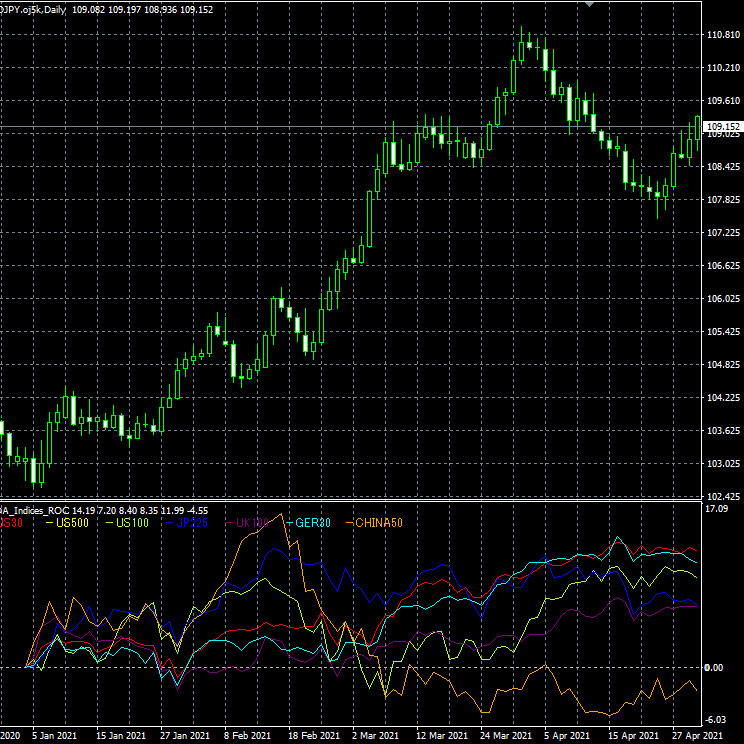Click the 107.825 price axis label
Screen dimensions: 744x744
point(723,200)
